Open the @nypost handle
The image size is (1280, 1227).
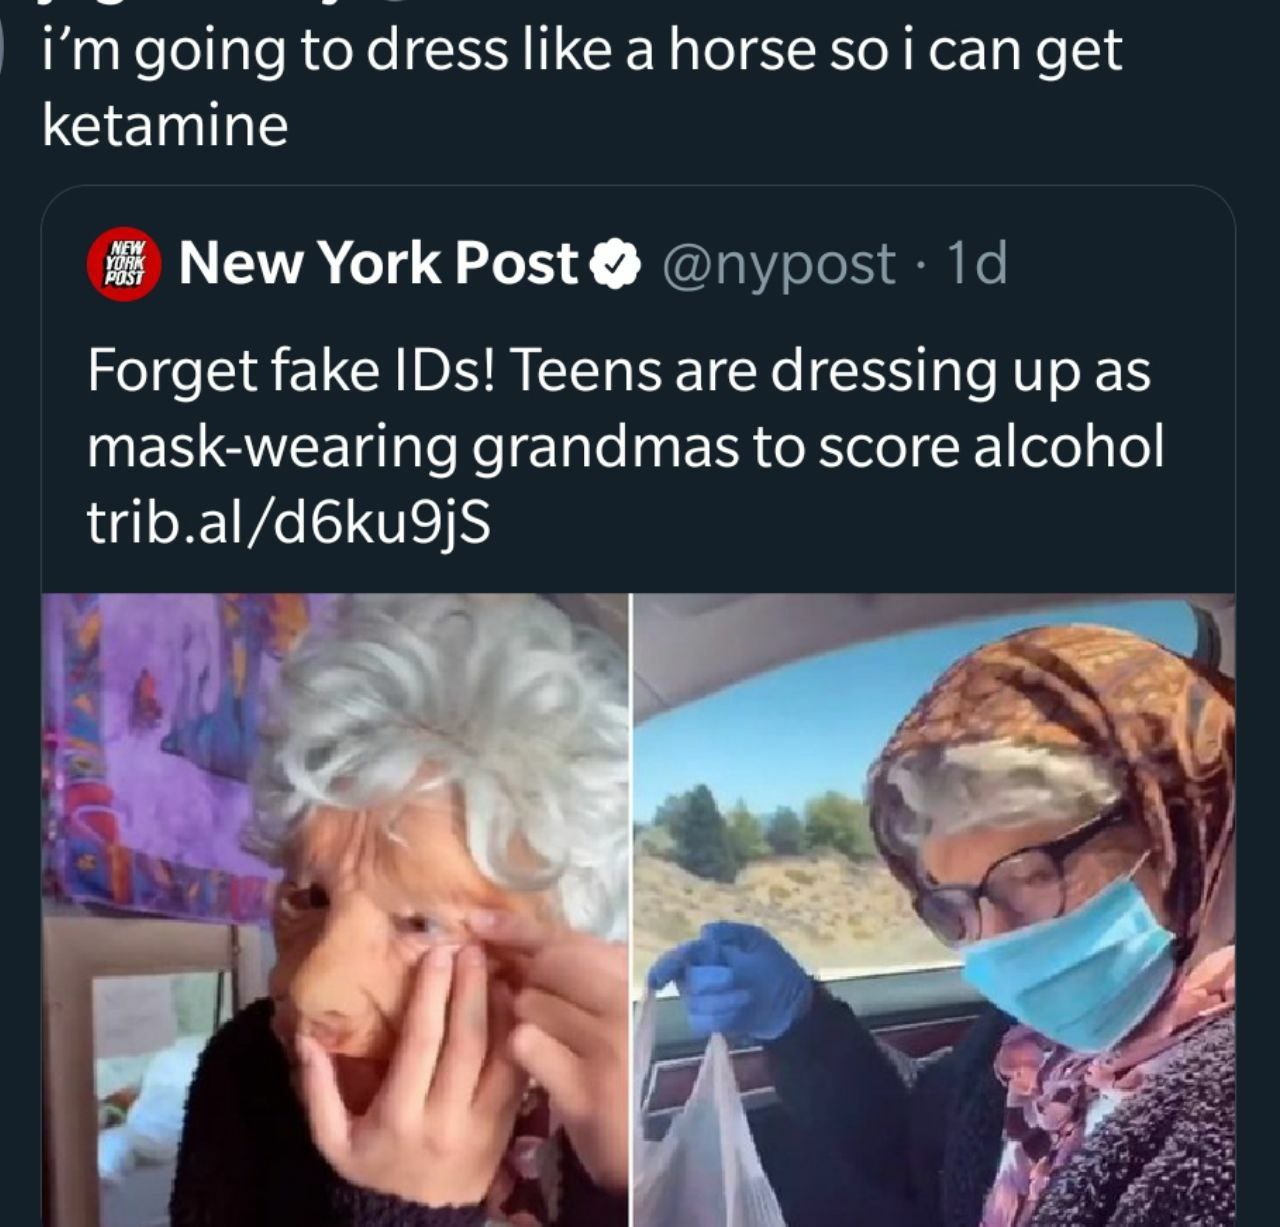click(778, 265)
